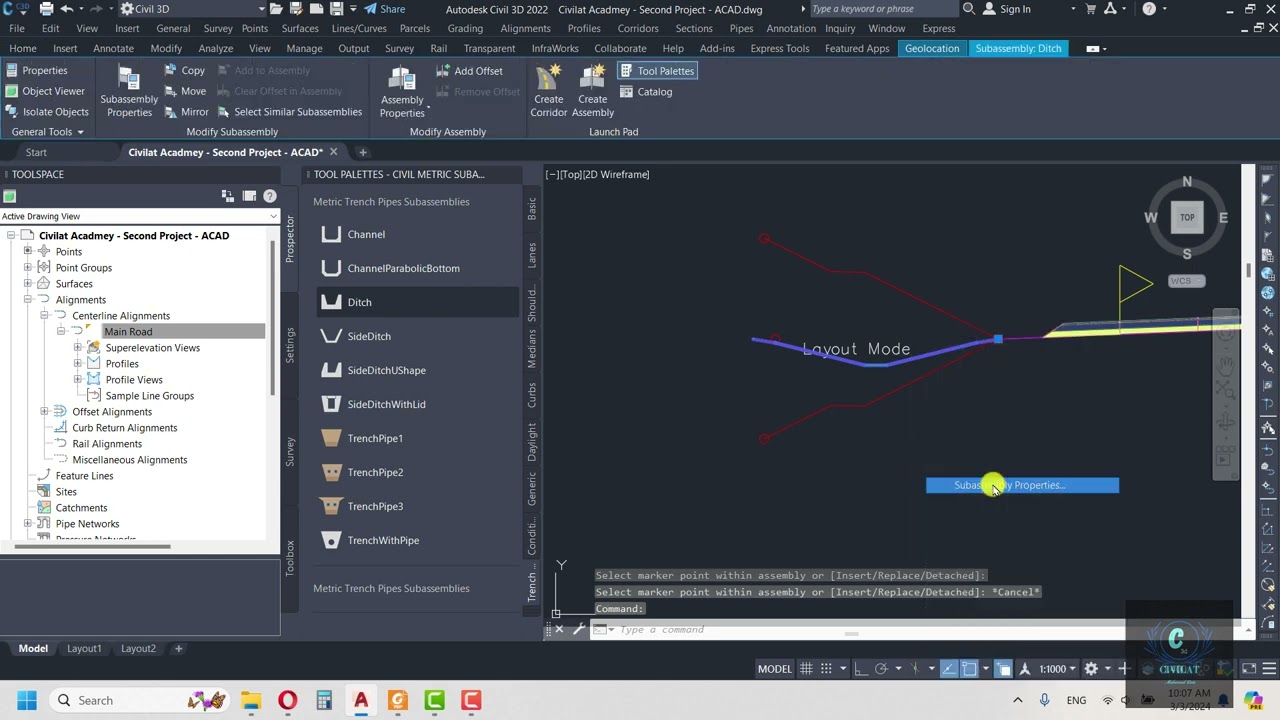Use the Mirror subassembly tool

[185, 112]
